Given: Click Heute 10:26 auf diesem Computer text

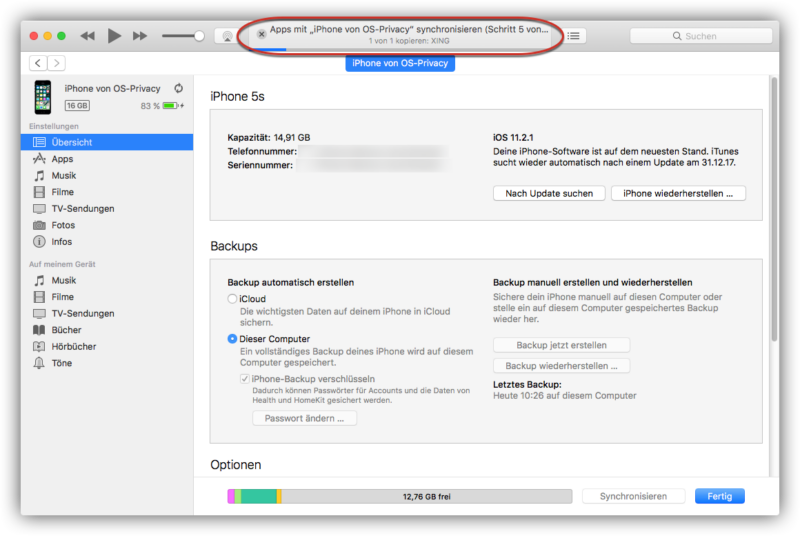Looking at the screenshot, I should point(564,396).
